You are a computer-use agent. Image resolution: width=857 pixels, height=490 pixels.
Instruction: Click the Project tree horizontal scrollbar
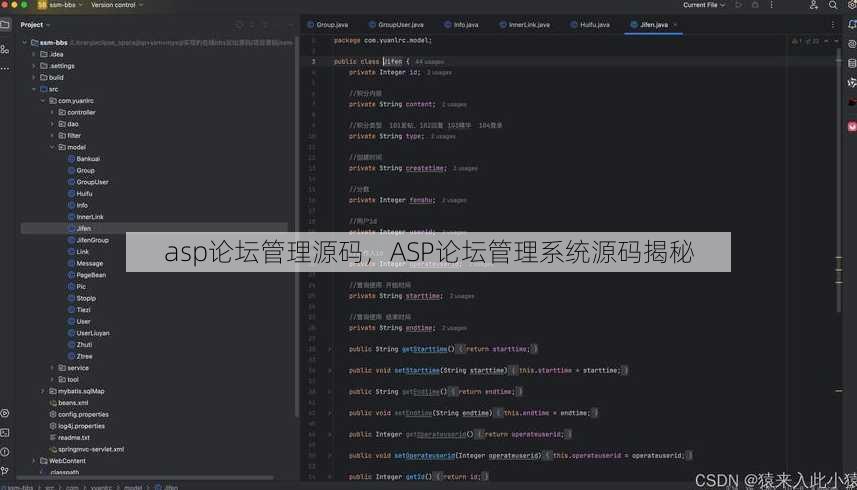click(146, 477)
